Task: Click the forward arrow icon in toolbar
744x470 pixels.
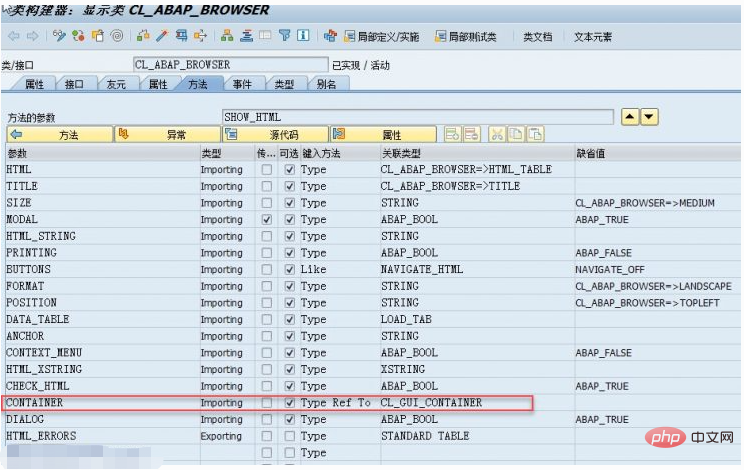Action: pyautogui.click(x=32, y=36)
